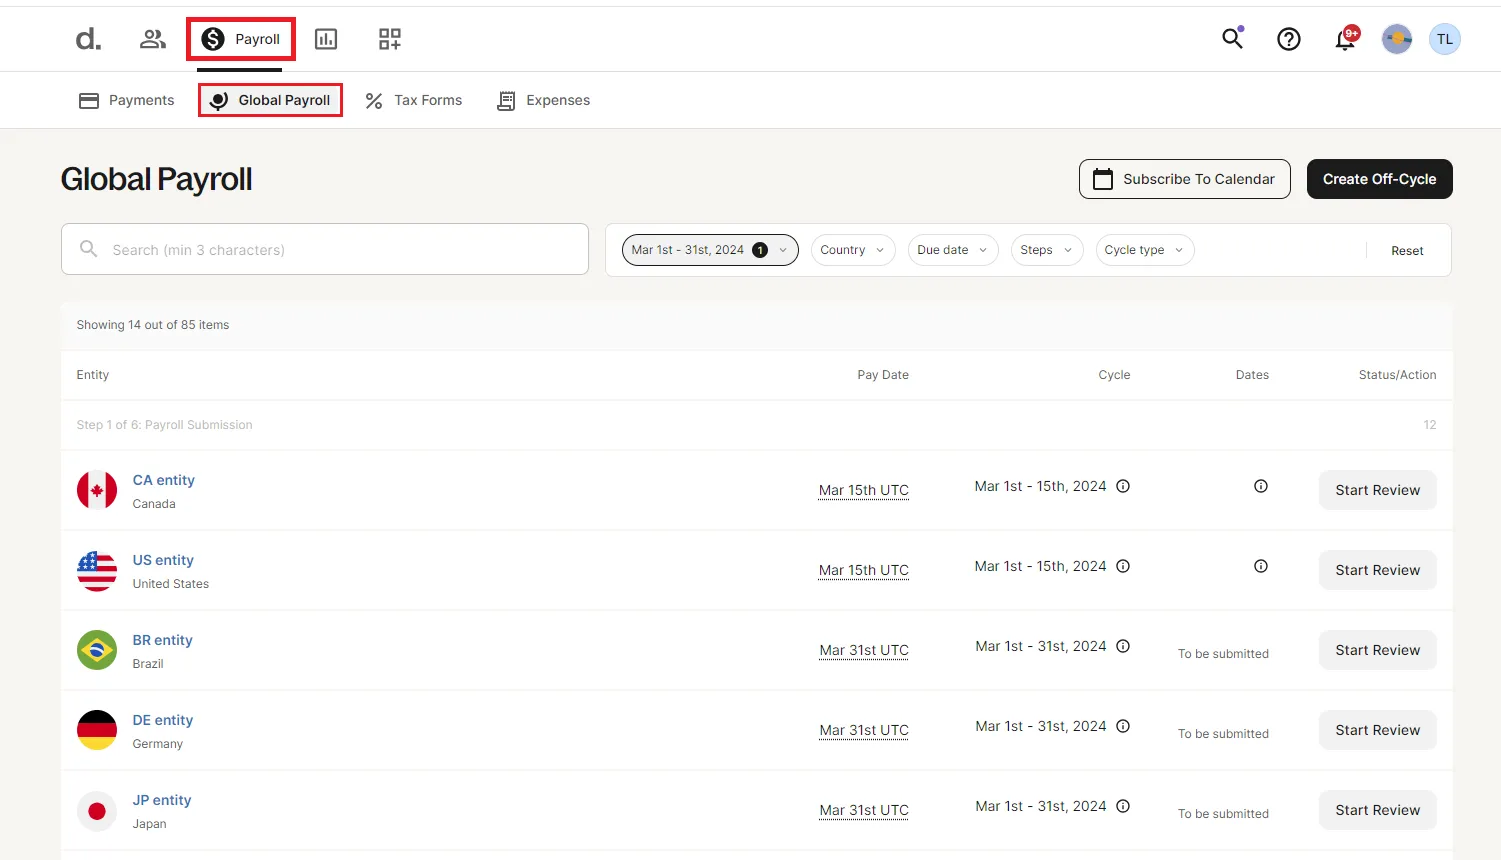Click the Create Off-Cycle button
Screen dimensions: 1501x860
coord(1379,179)
